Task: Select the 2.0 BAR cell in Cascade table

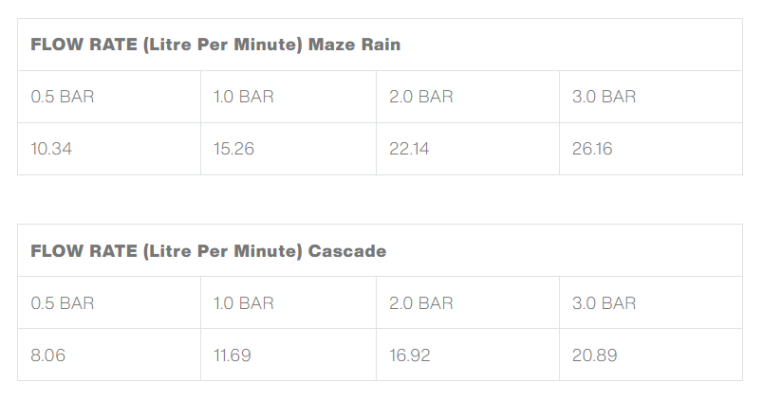Action: pyautogui.click(x=421, y=303)
